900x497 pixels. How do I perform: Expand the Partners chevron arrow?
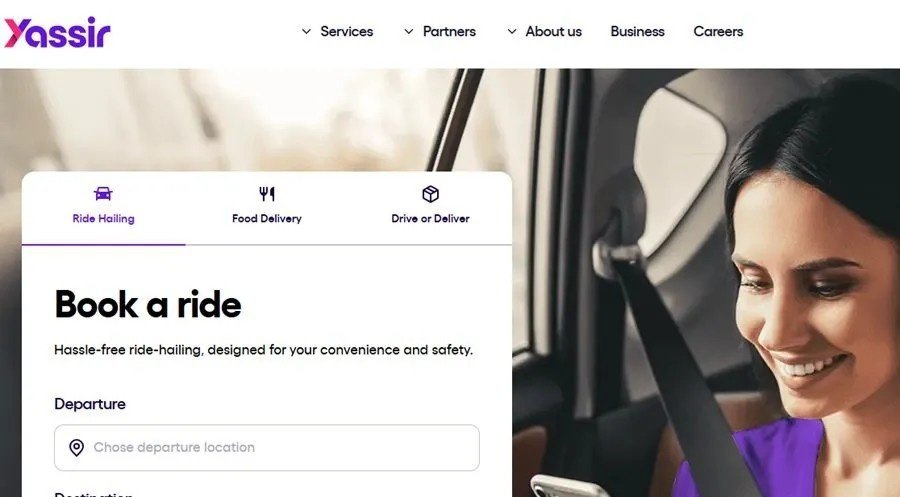(x=409, y=32)
